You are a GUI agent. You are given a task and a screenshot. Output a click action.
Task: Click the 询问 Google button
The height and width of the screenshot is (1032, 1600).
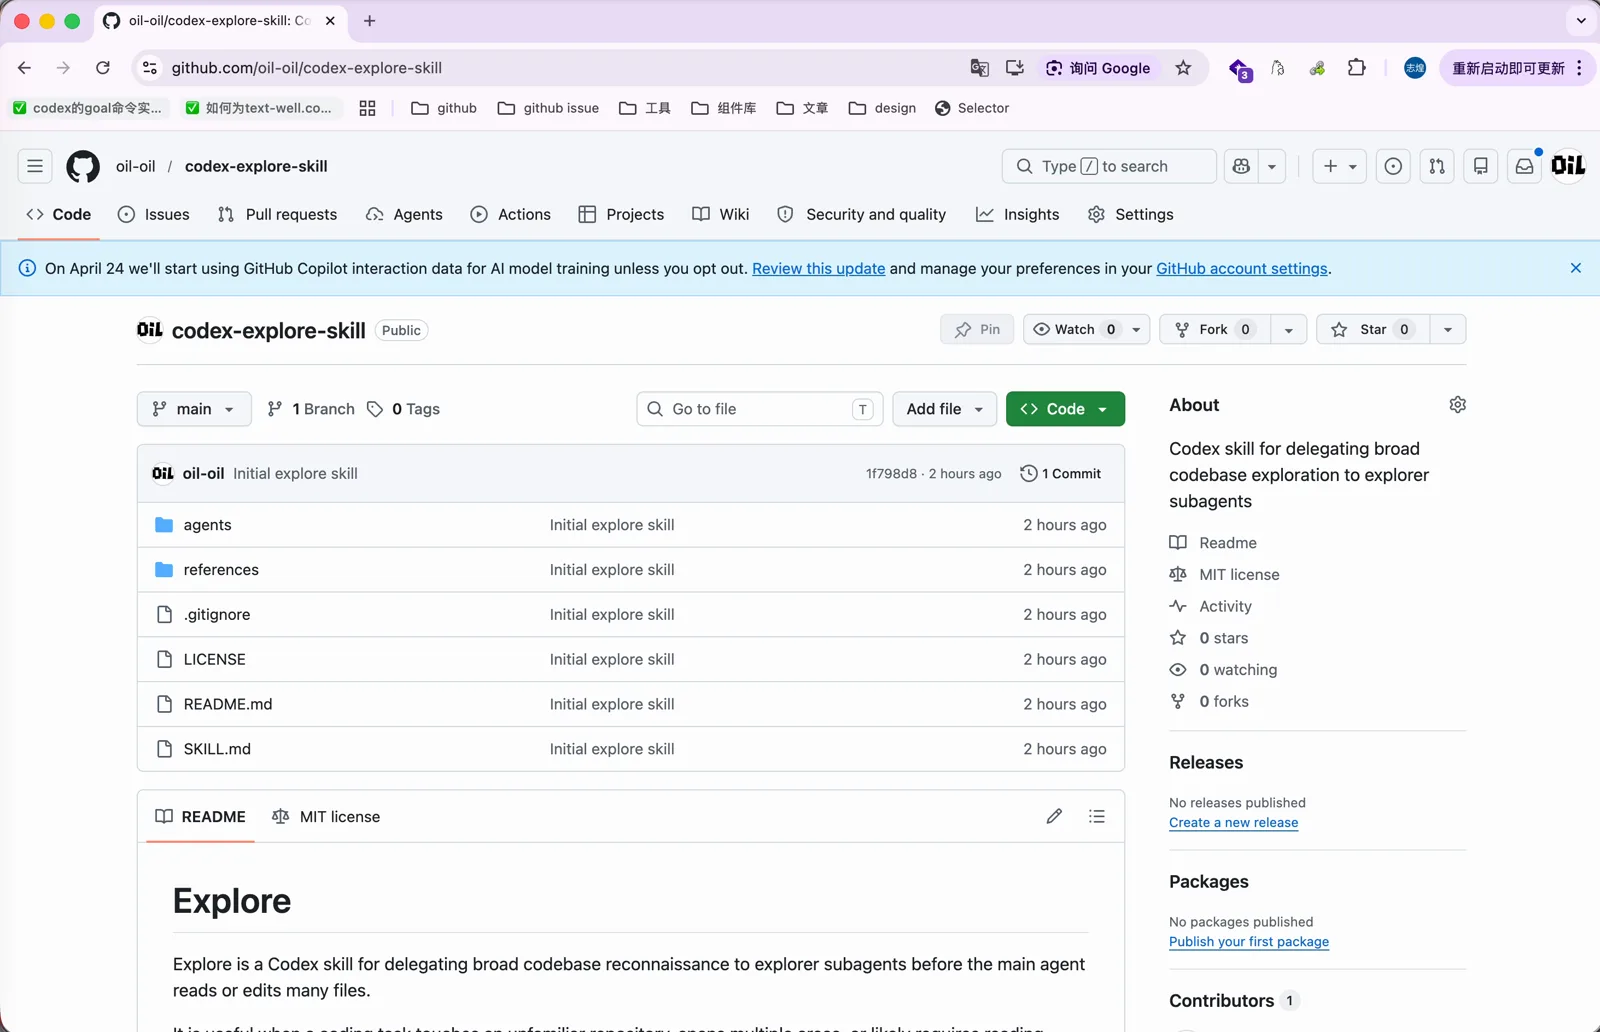[x=1098, y=68]
